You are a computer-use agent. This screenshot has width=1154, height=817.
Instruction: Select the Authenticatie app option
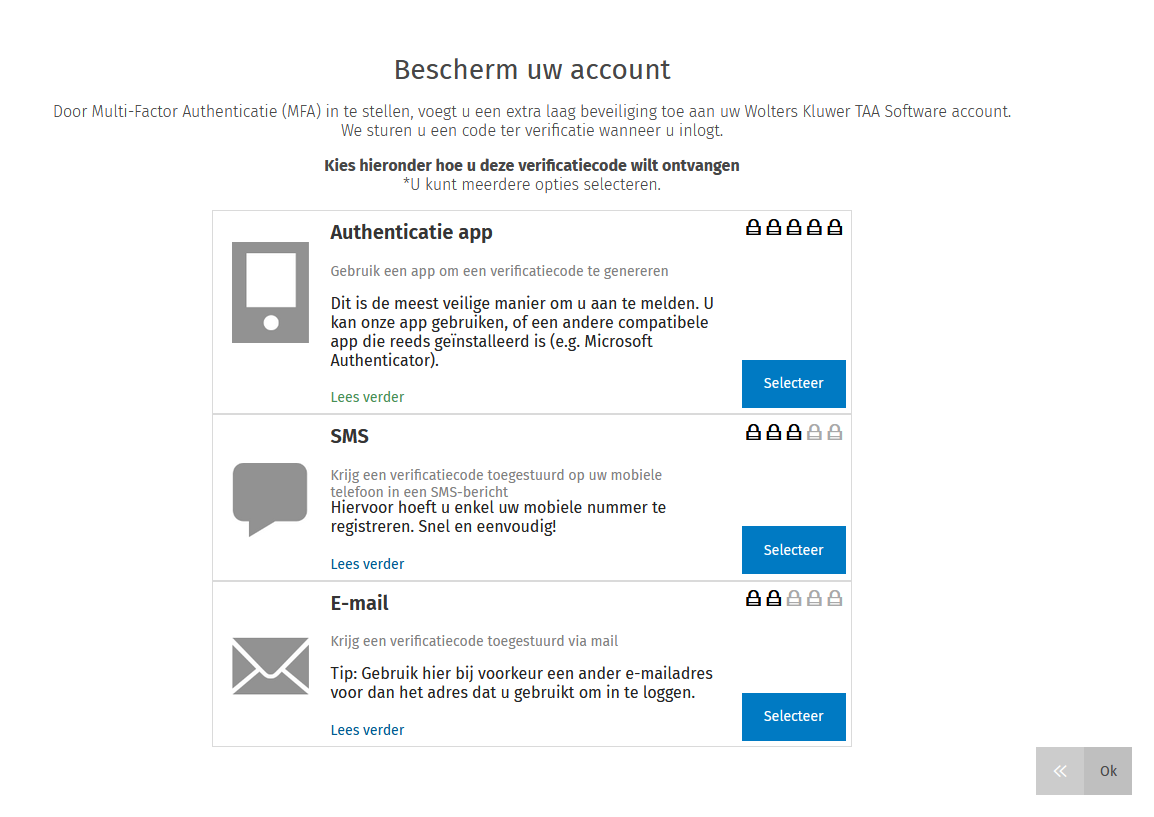point(793,384)
